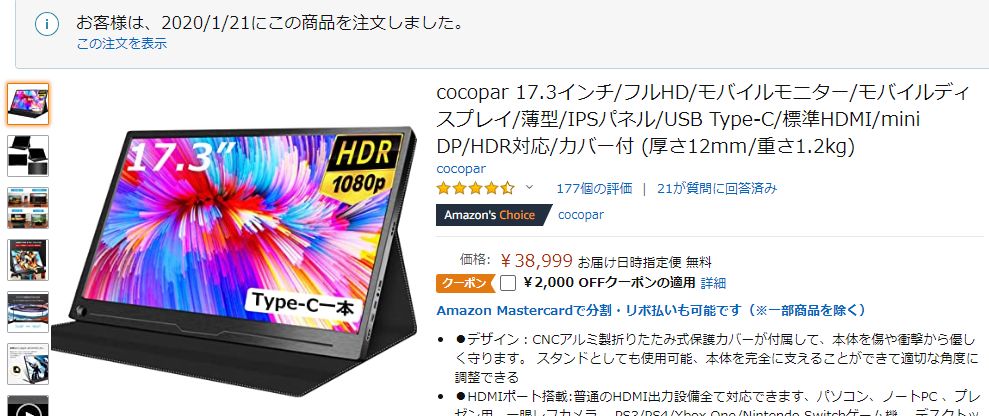Select the first product thumbnail image

click(x=28, y=104)
